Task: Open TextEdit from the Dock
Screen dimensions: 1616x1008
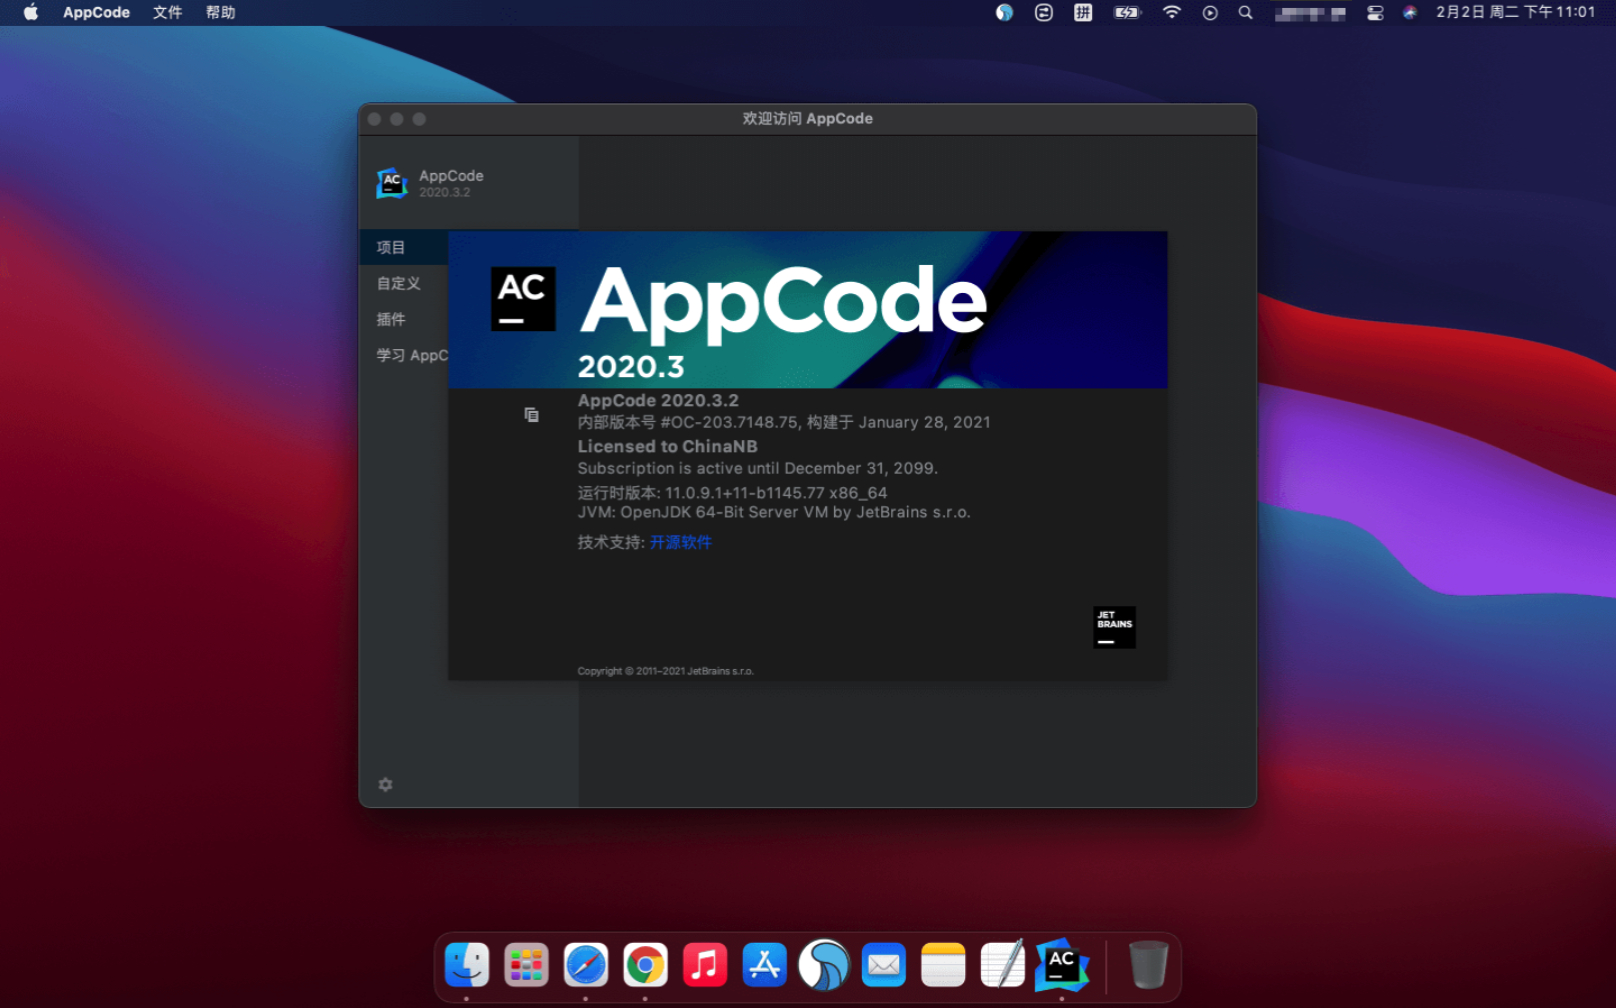Action: click(x=1003, y=965)
